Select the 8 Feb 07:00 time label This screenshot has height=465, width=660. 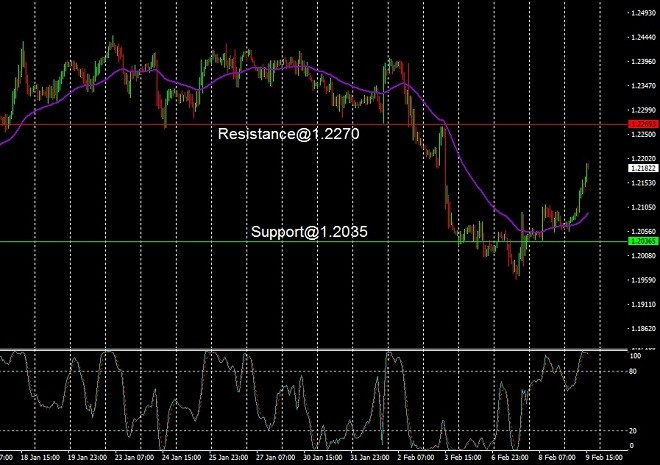(557, 458)
